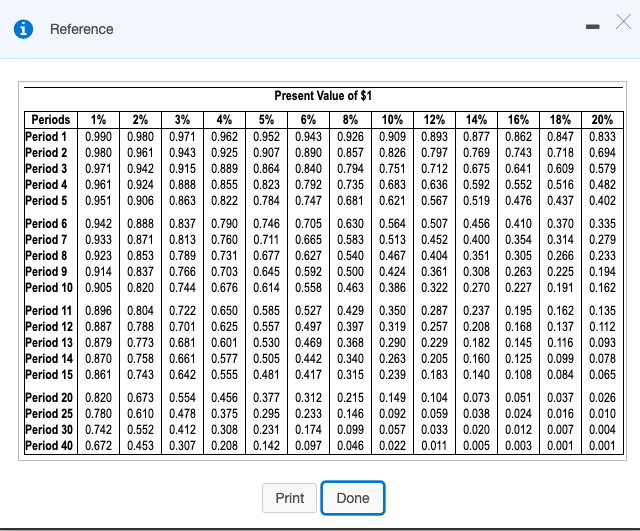Click the Period 14 row label
This screenshot has width=640, height=531.
point(49,358)
